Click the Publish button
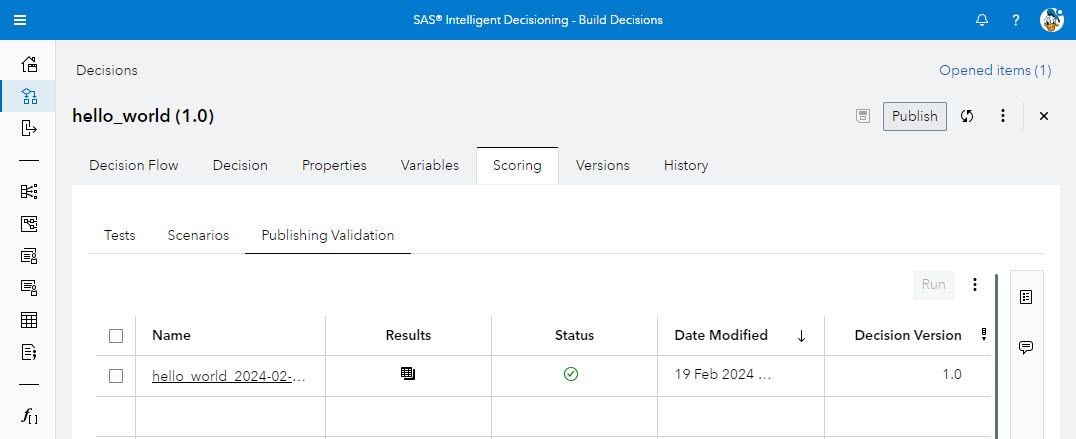Viewport: 1076px width, 439px height. coord(914,116)
